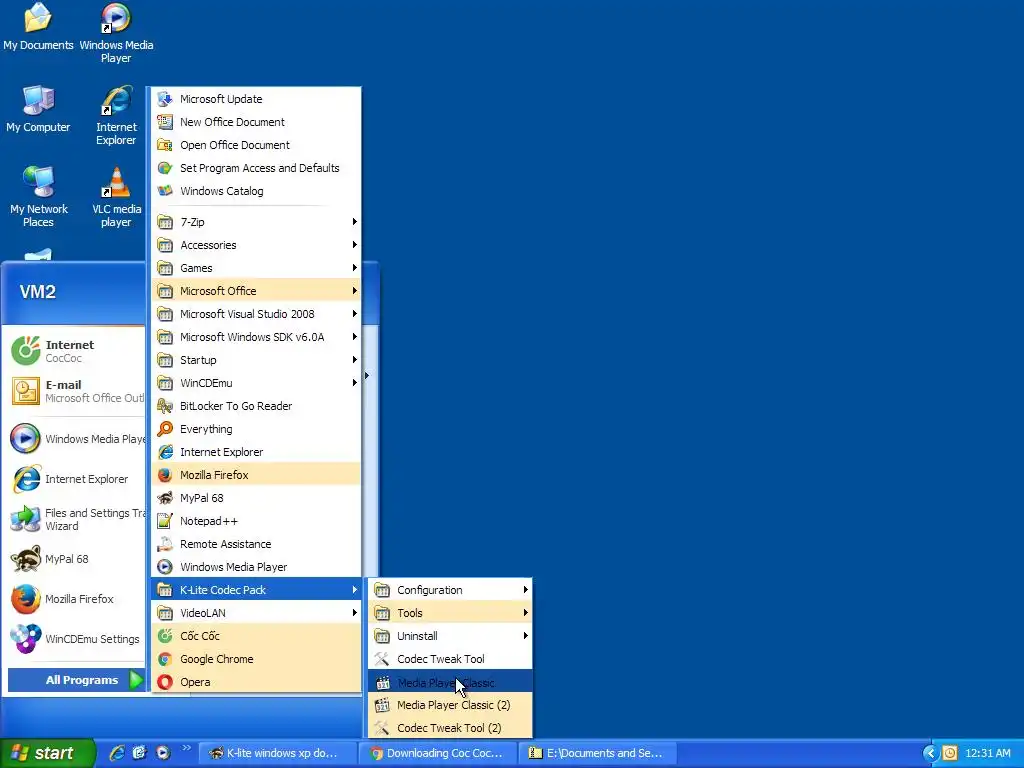Expand the Configuration submenu arrow
The image size is (1024, 768).
(x=525, y=590)
